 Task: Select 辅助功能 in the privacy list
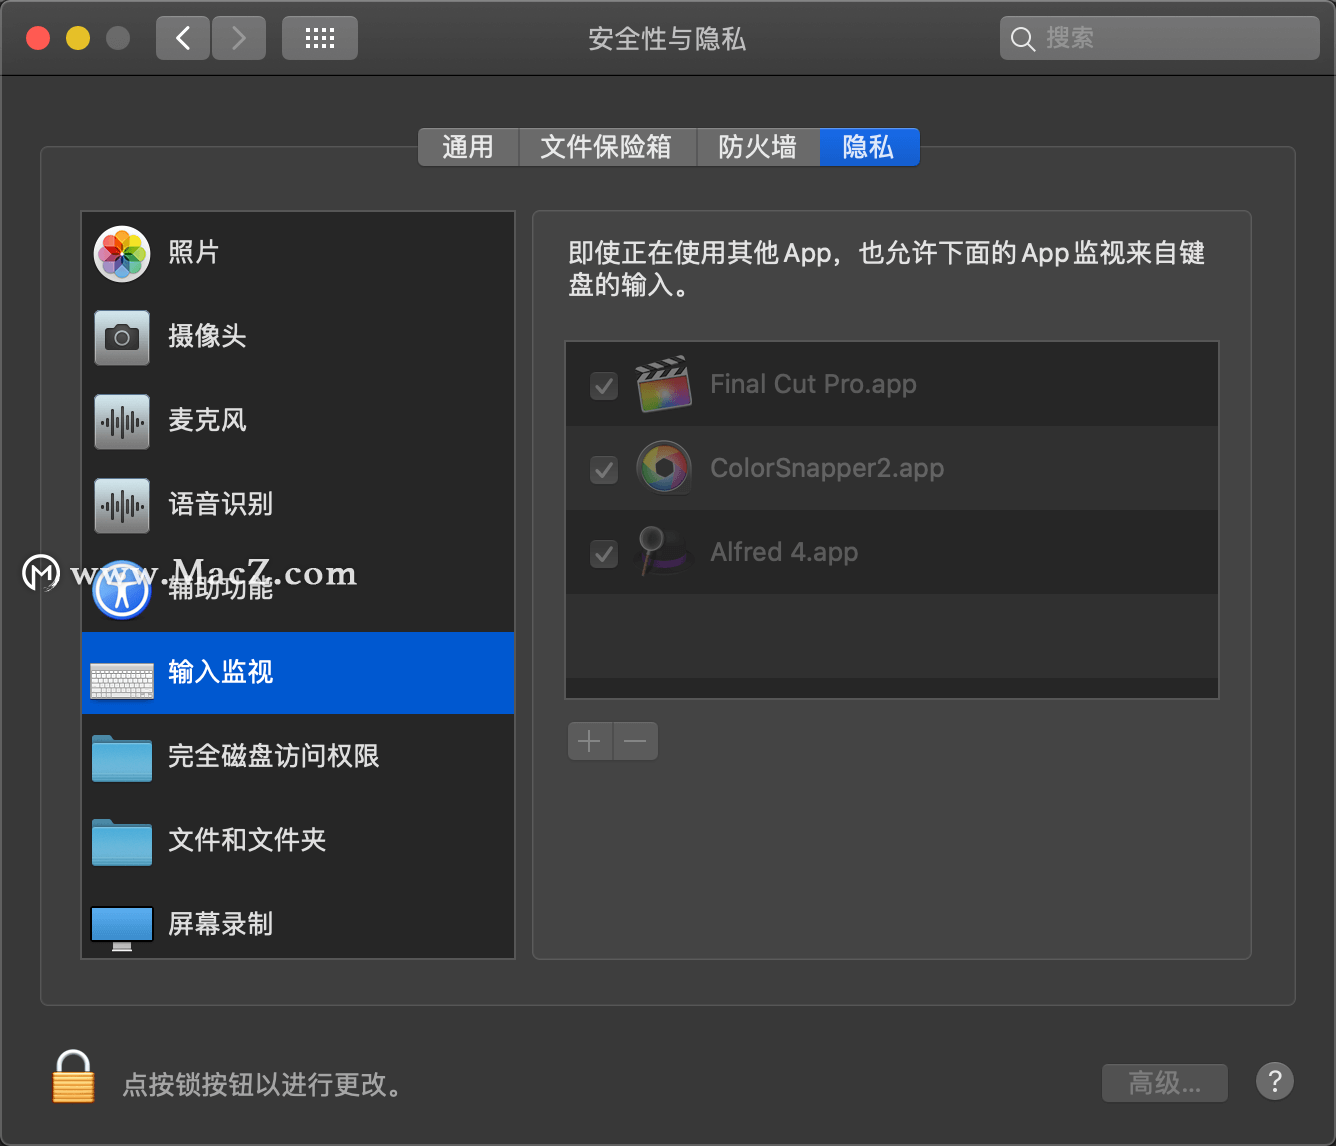(x=298, y=589)
